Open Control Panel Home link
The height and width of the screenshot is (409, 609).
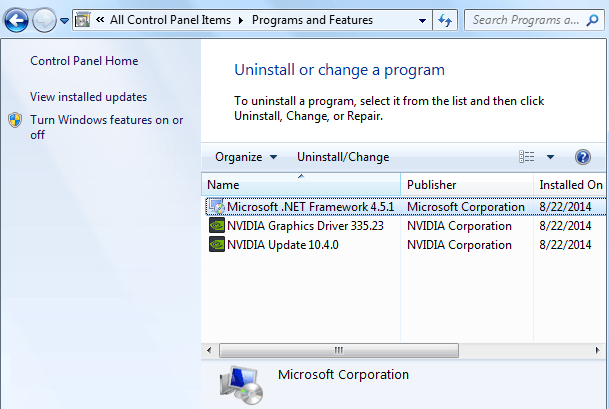point(84,61)
